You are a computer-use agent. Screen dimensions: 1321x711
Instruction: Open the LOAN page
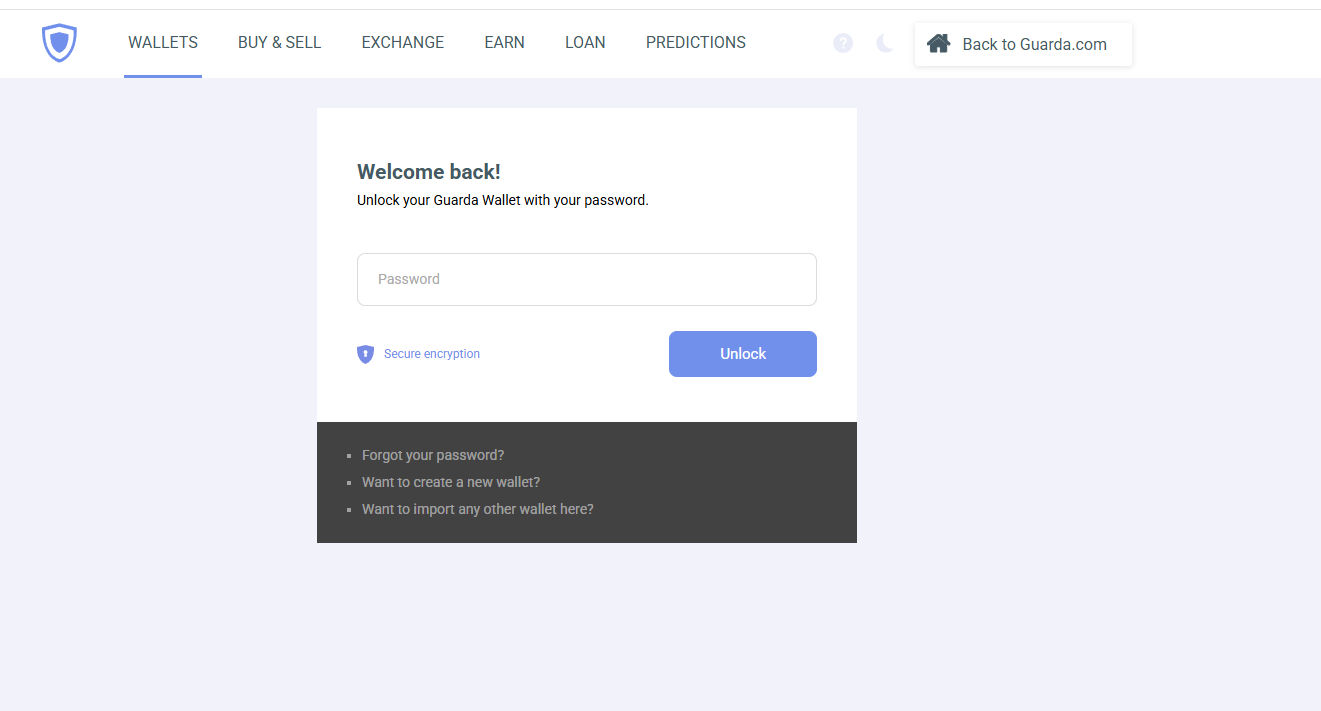(585, 42)
